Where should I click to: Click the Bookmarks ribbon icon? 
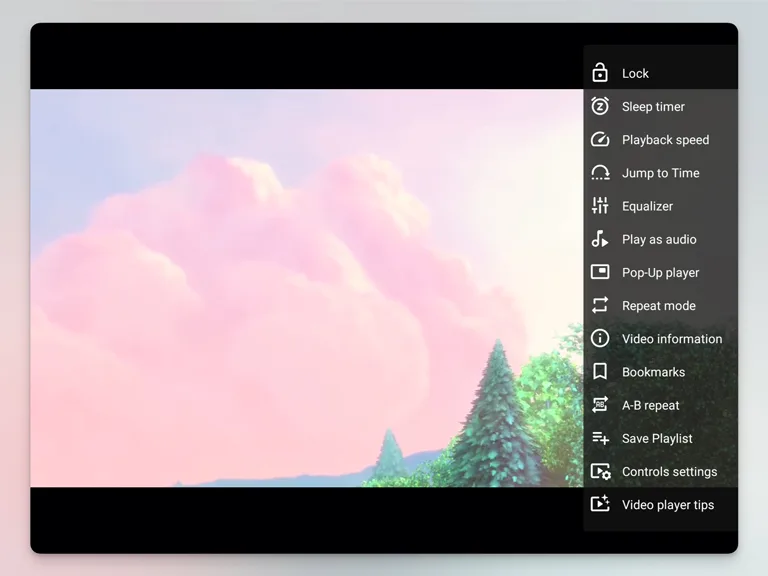[600, 371]
